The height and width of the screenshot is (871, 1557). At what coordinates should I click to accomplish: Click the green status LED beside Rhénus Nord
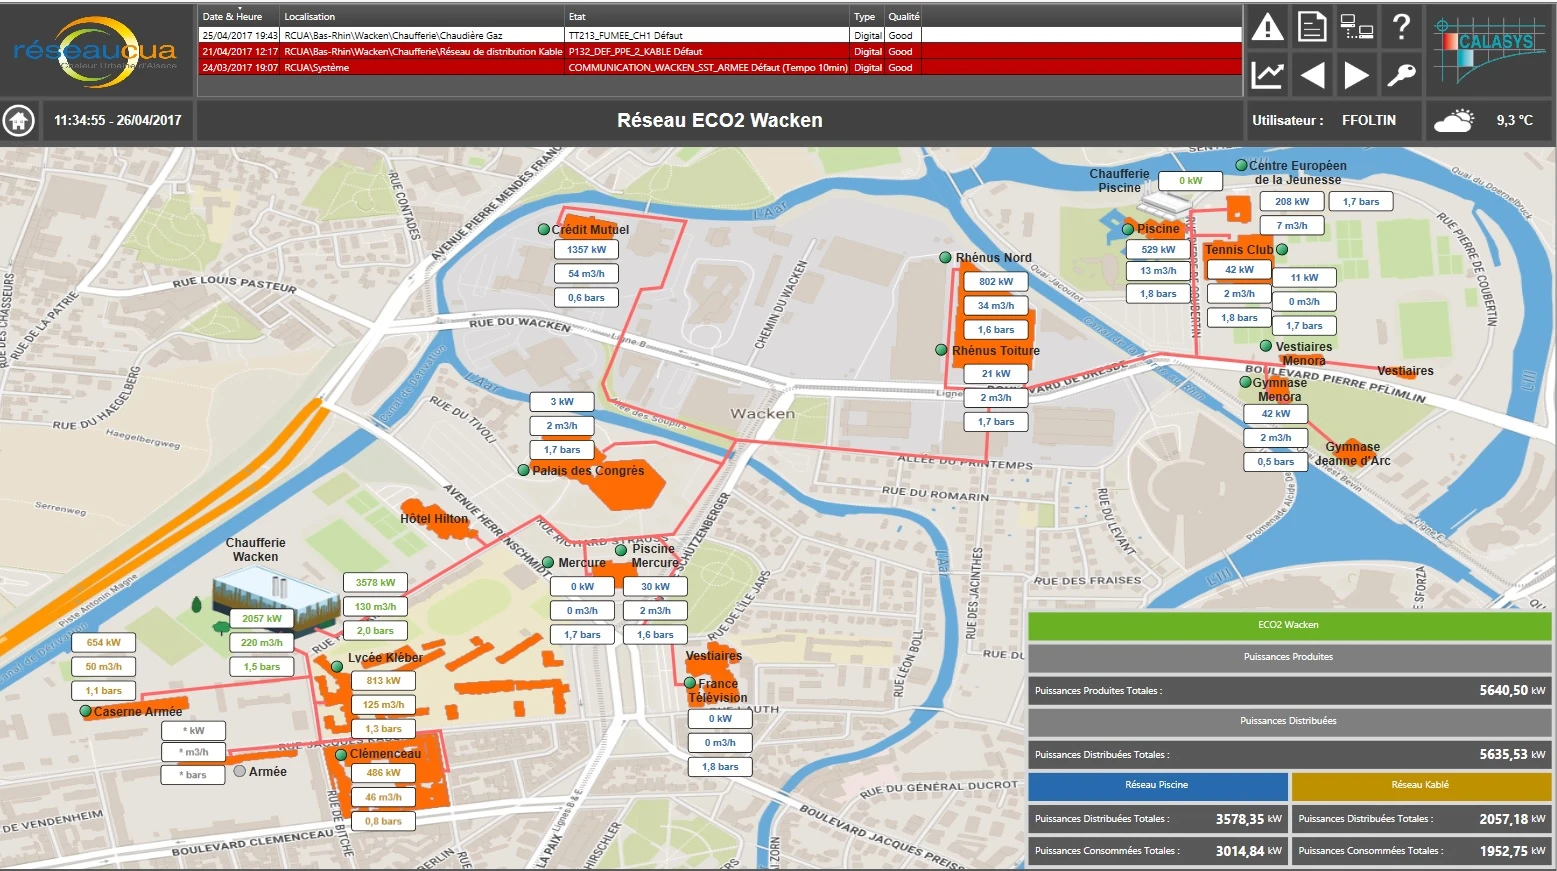pyautogui.click(x=945, y=257)
